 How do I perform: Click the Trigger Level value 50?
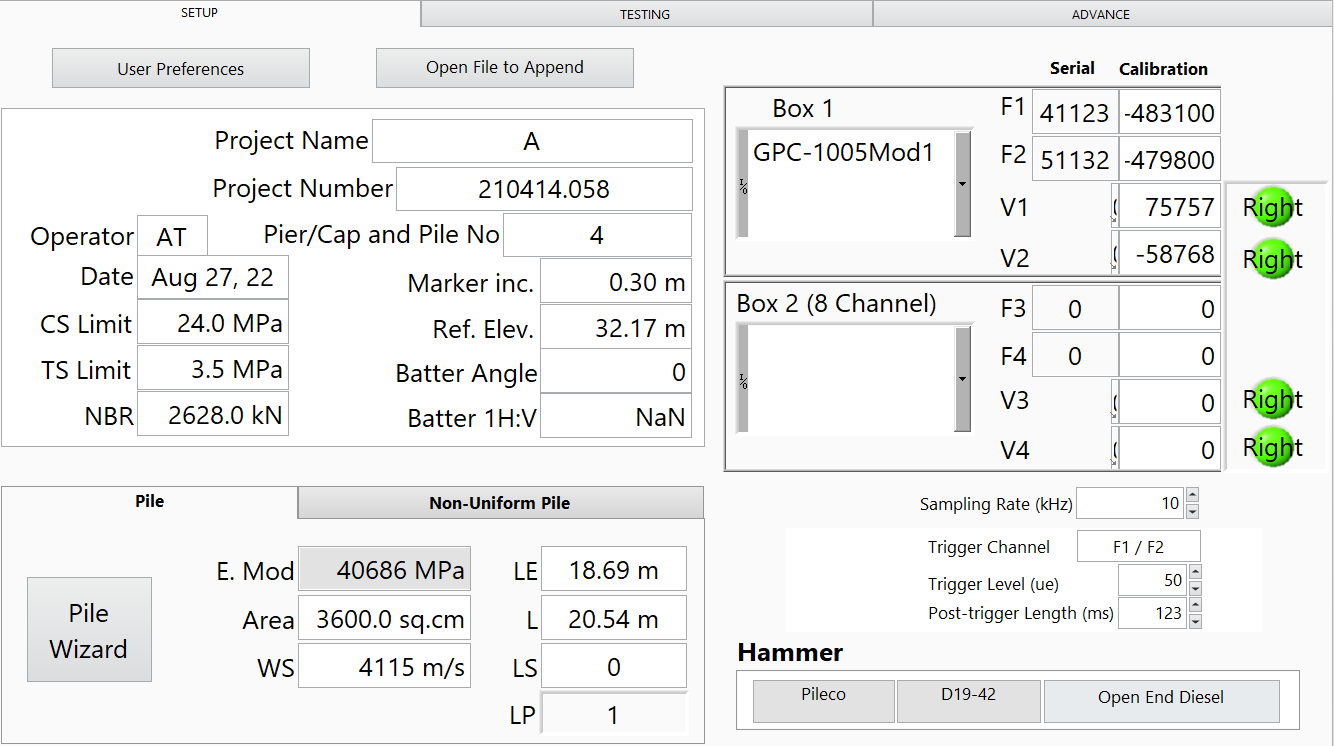click(x=1152, y=580)
